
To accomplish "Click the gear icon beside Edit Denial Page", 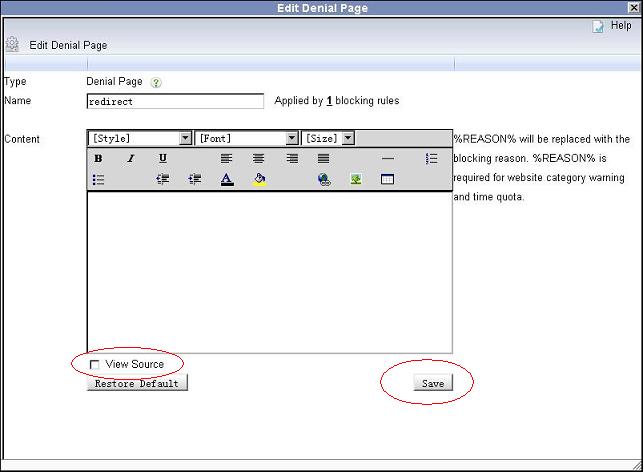I will tap(12, 44).
